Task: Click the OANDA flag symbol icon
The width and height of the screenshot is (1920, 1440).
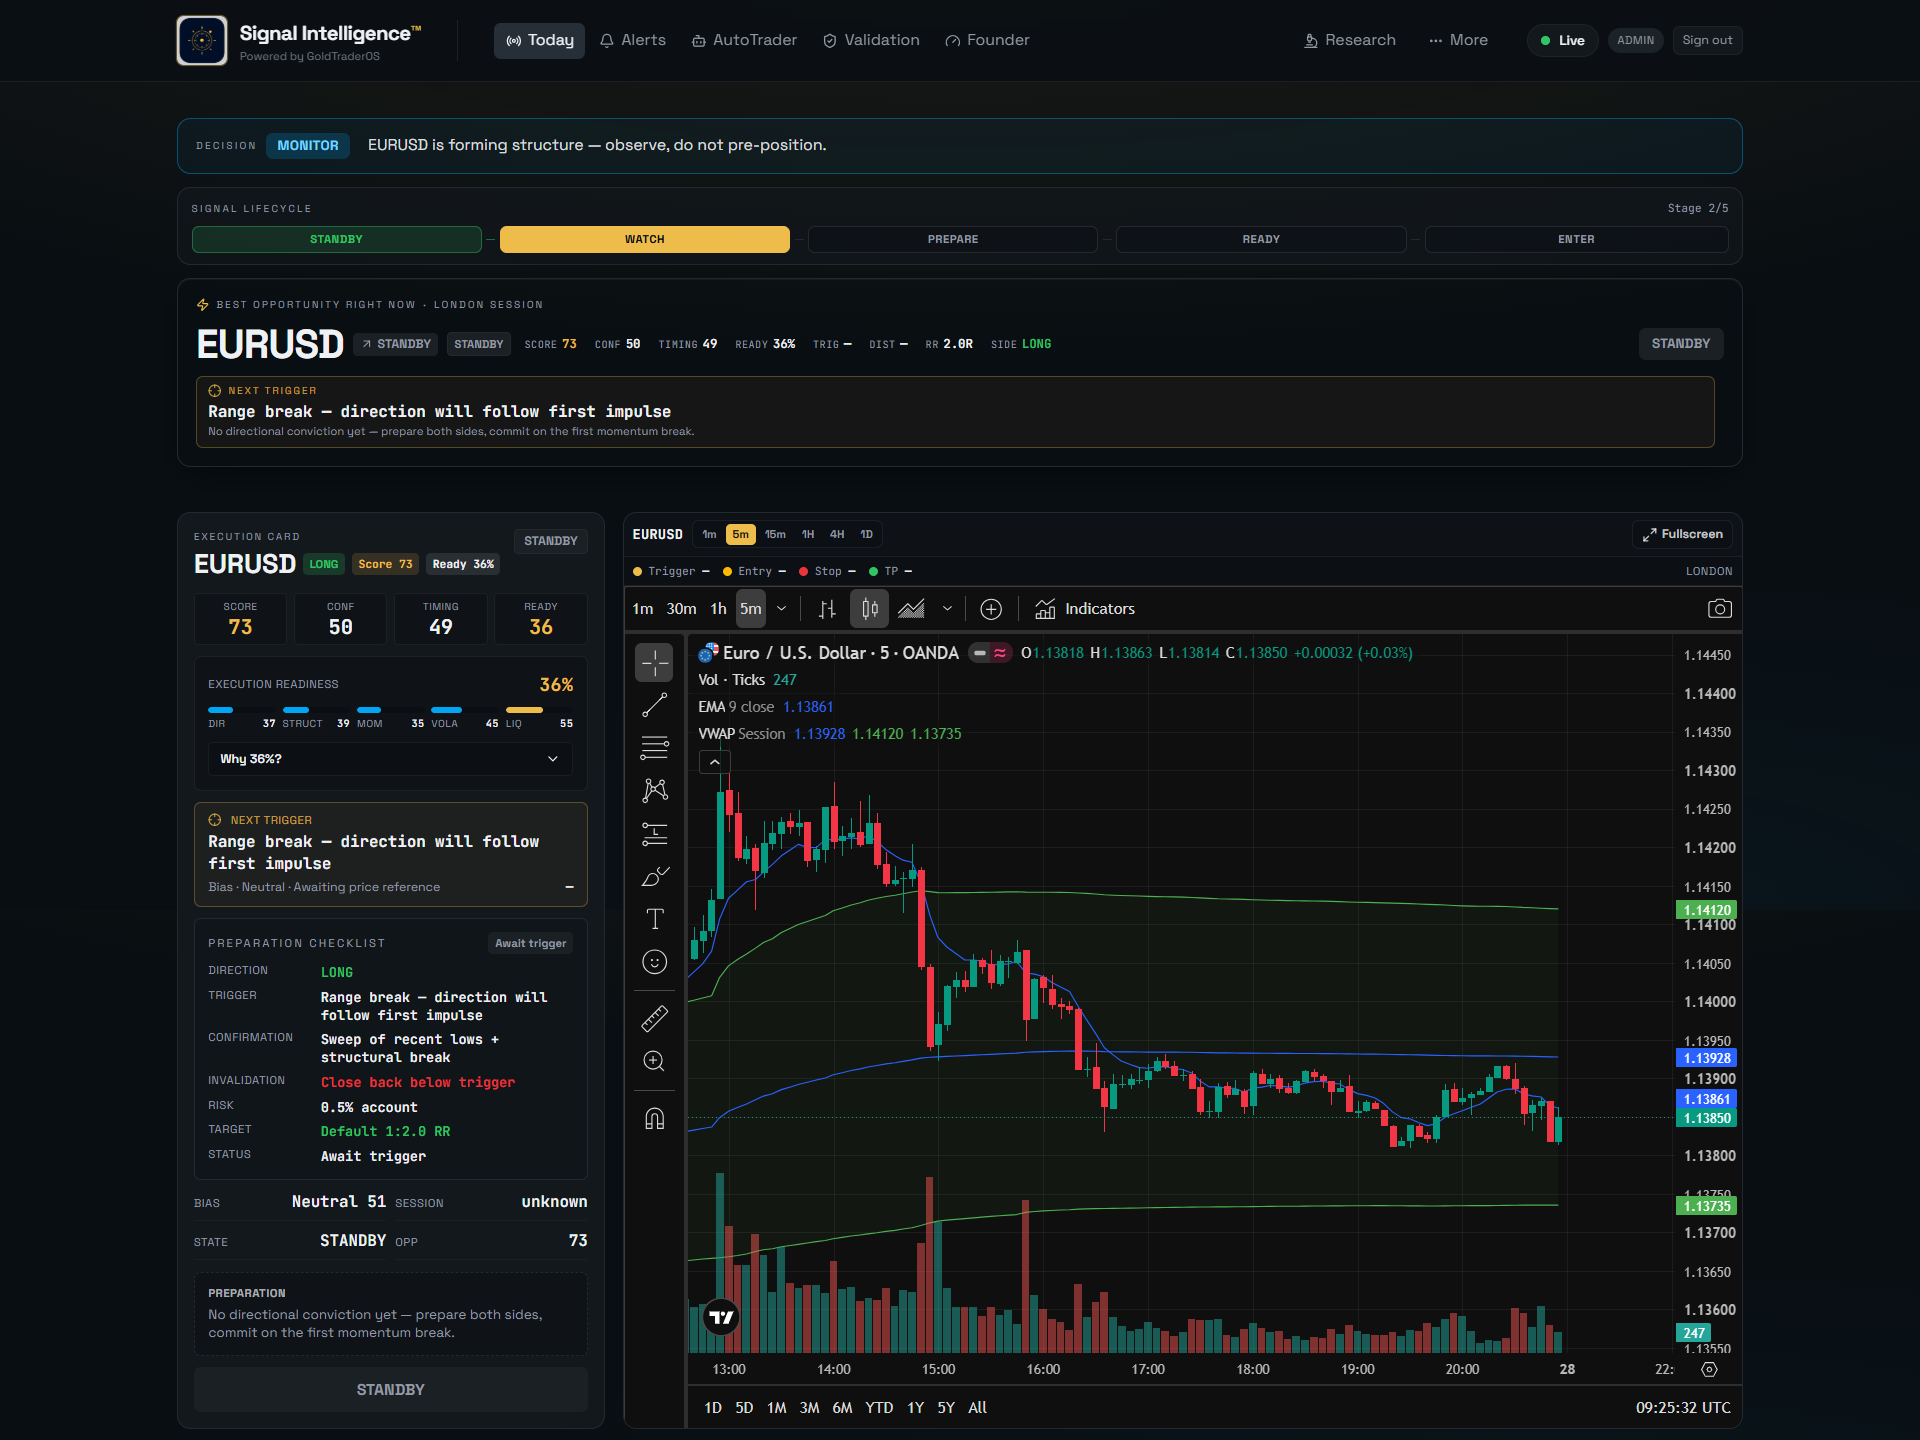Action: point(709,653)
